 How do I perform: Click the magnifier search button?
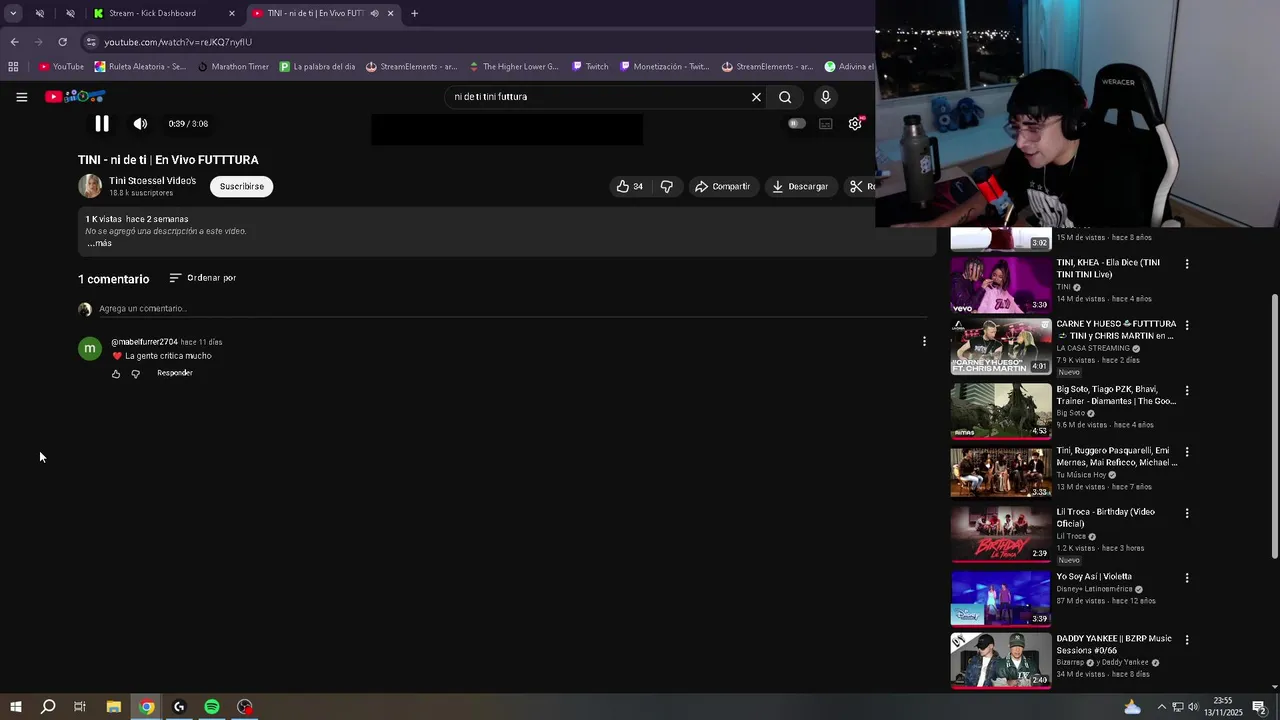click(x=785, y=97)
